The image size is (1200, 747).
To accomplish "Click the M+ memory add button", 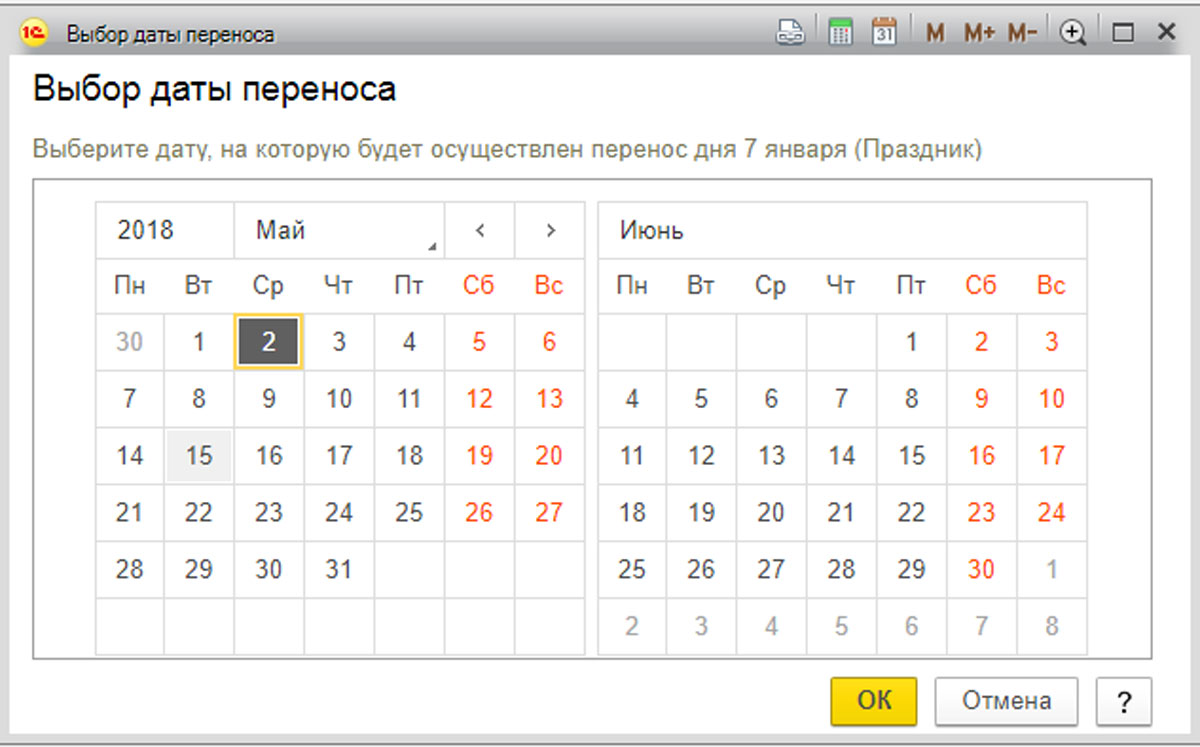I will click(x=979, y=33).
